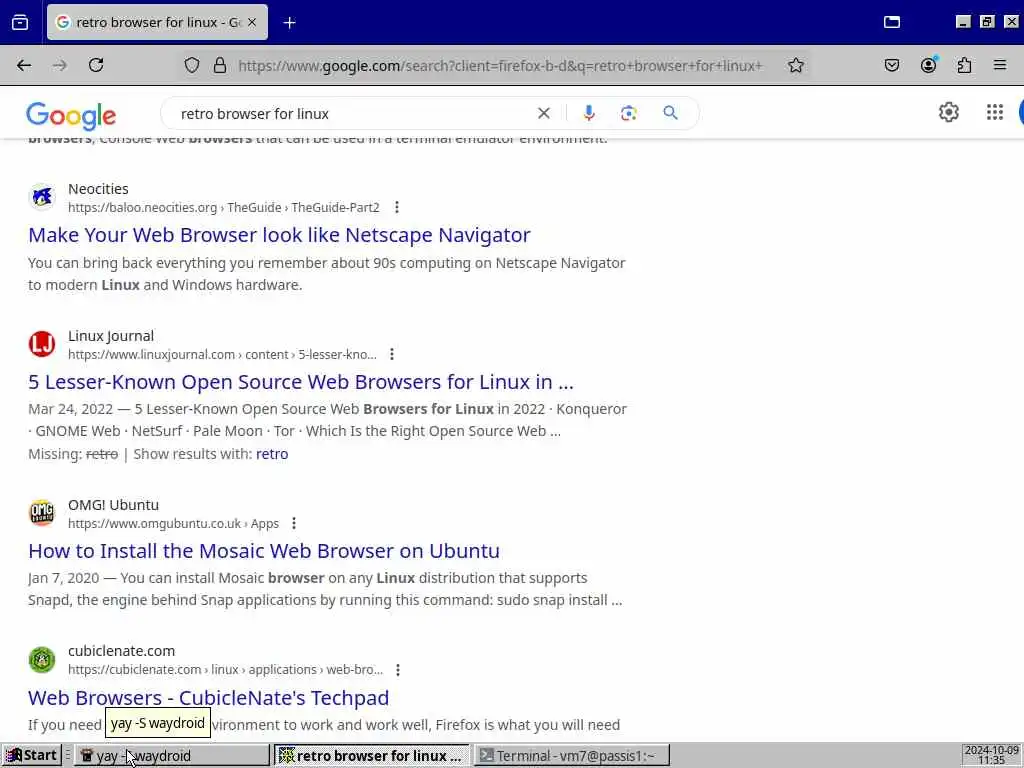1024x768 pixels.
Task: Show results with 'retro' link
Action: [x=272, y=454]
